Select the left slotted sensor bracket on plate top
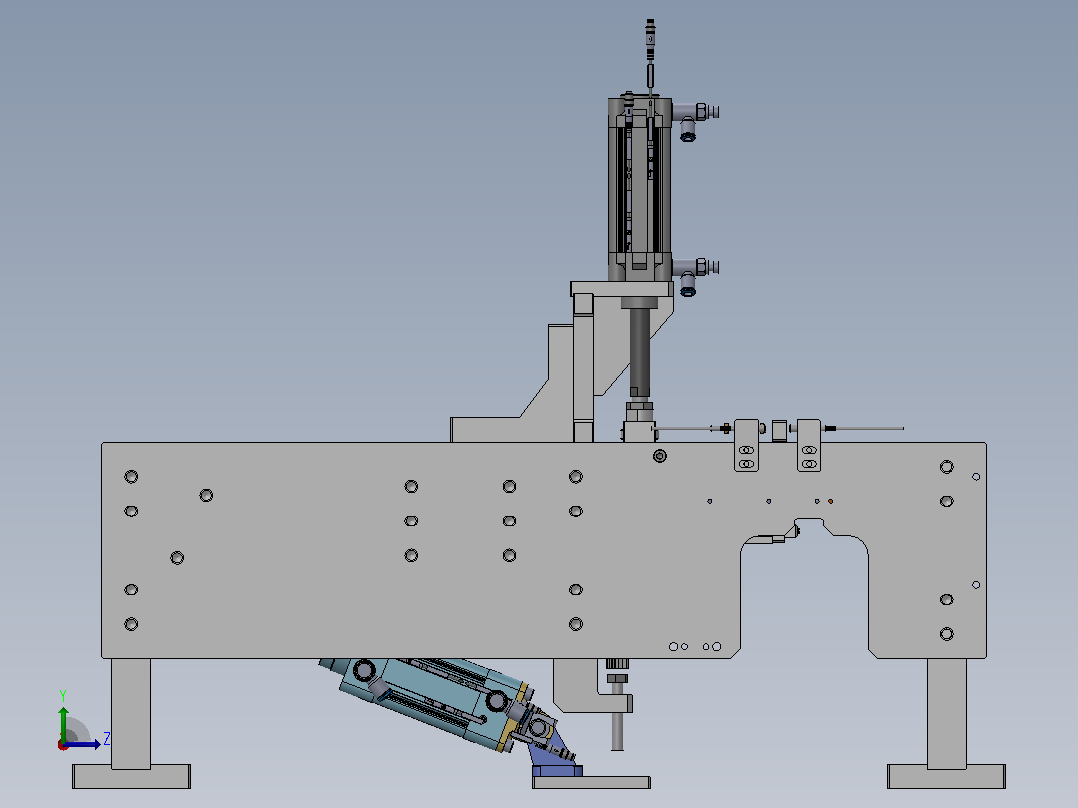The width and height of the screenshot is (1078, 808). (747, 445)
